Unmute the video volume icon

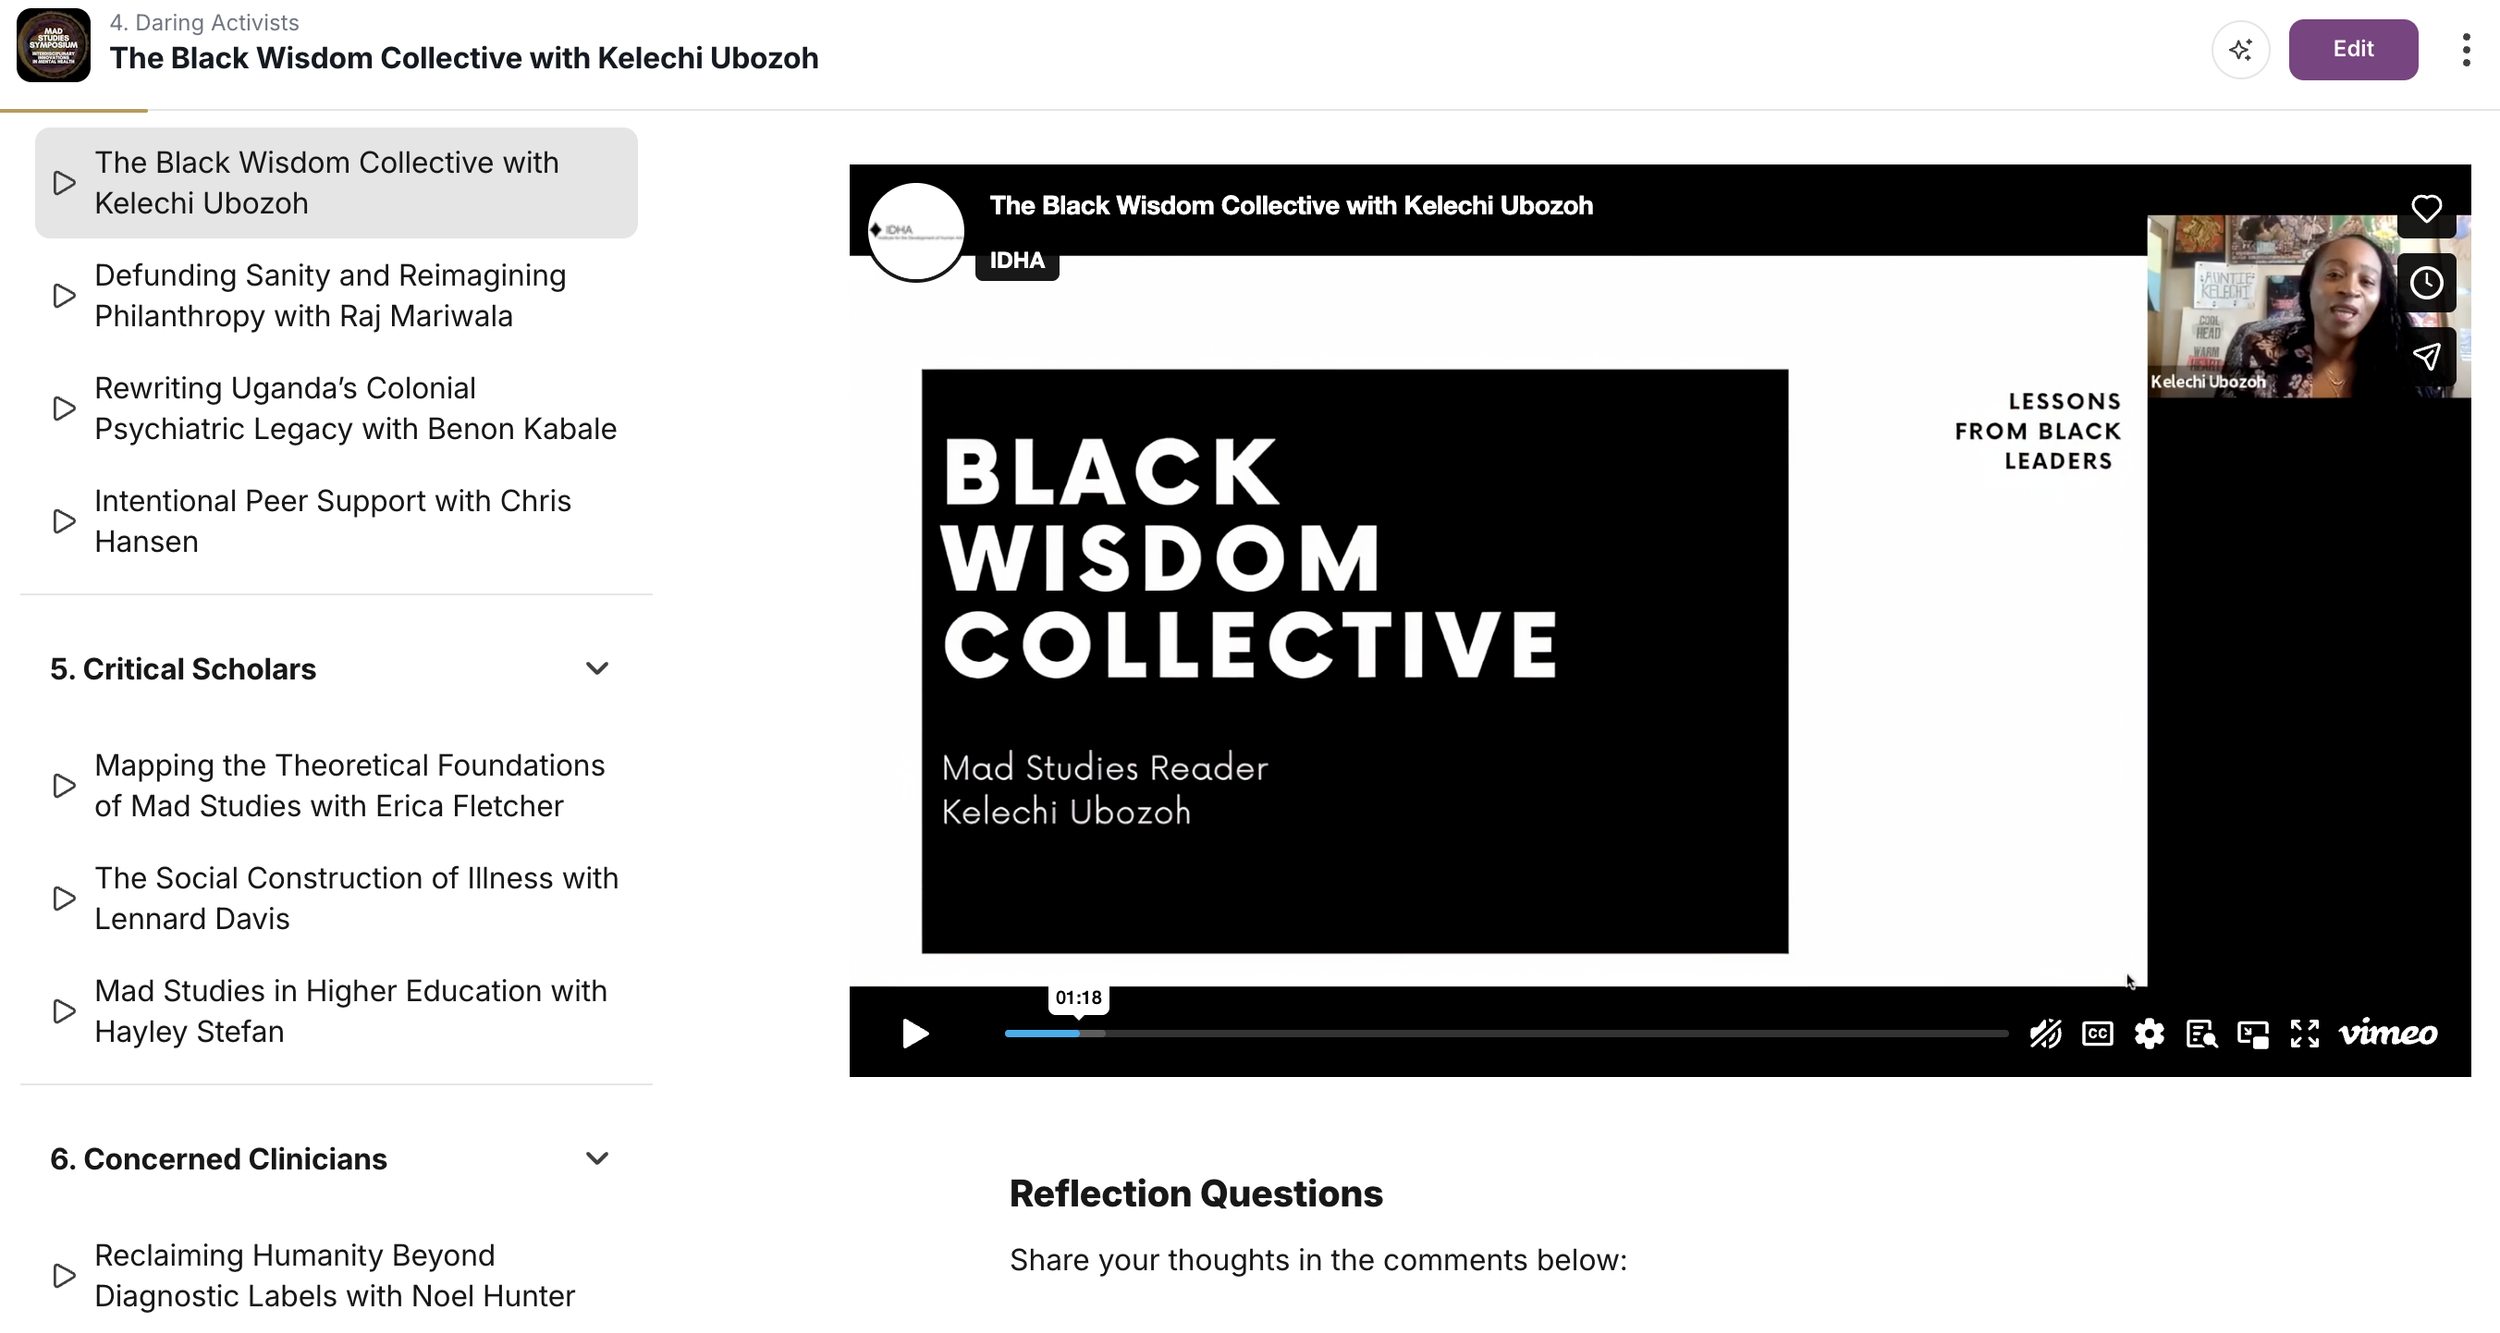(2045, 1033)
